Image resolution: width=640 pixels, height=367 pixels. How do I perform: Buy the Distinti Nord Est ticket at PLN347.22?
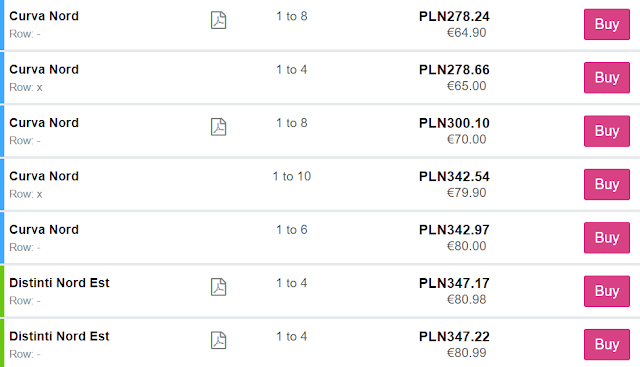coord(607,344)
